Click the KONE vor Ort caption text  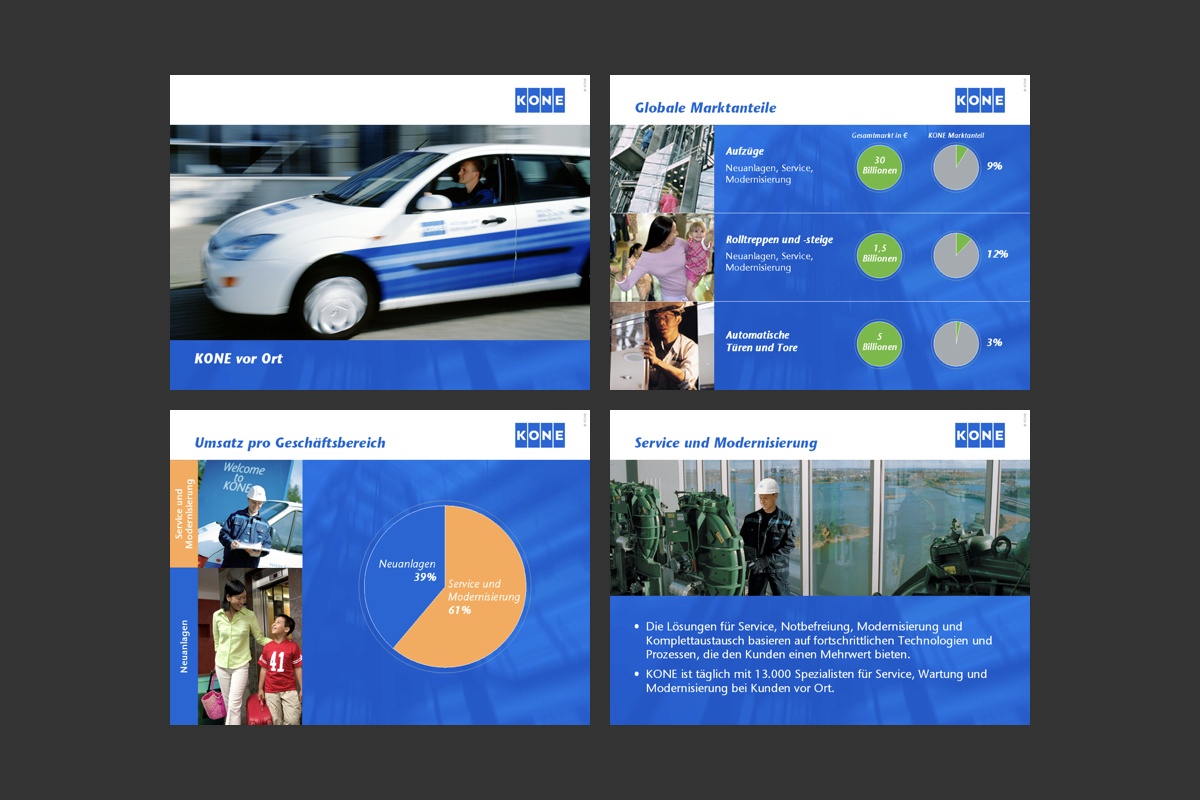[x=238, y=358]
